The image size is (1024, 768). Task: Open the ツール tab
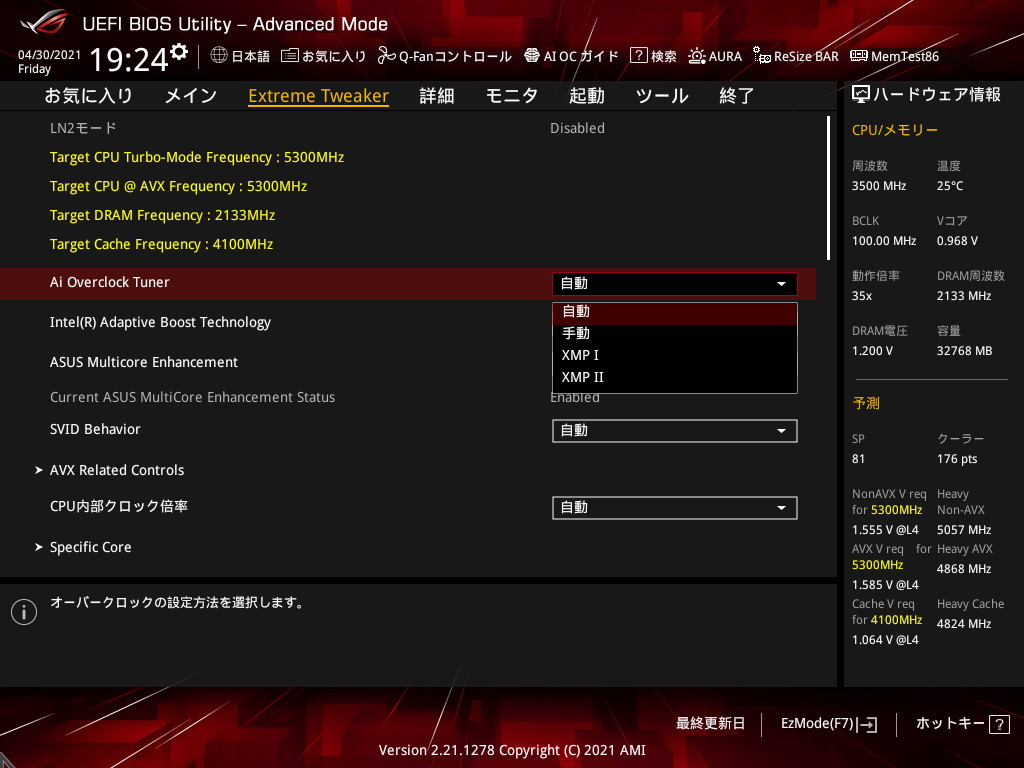(662, 96)
